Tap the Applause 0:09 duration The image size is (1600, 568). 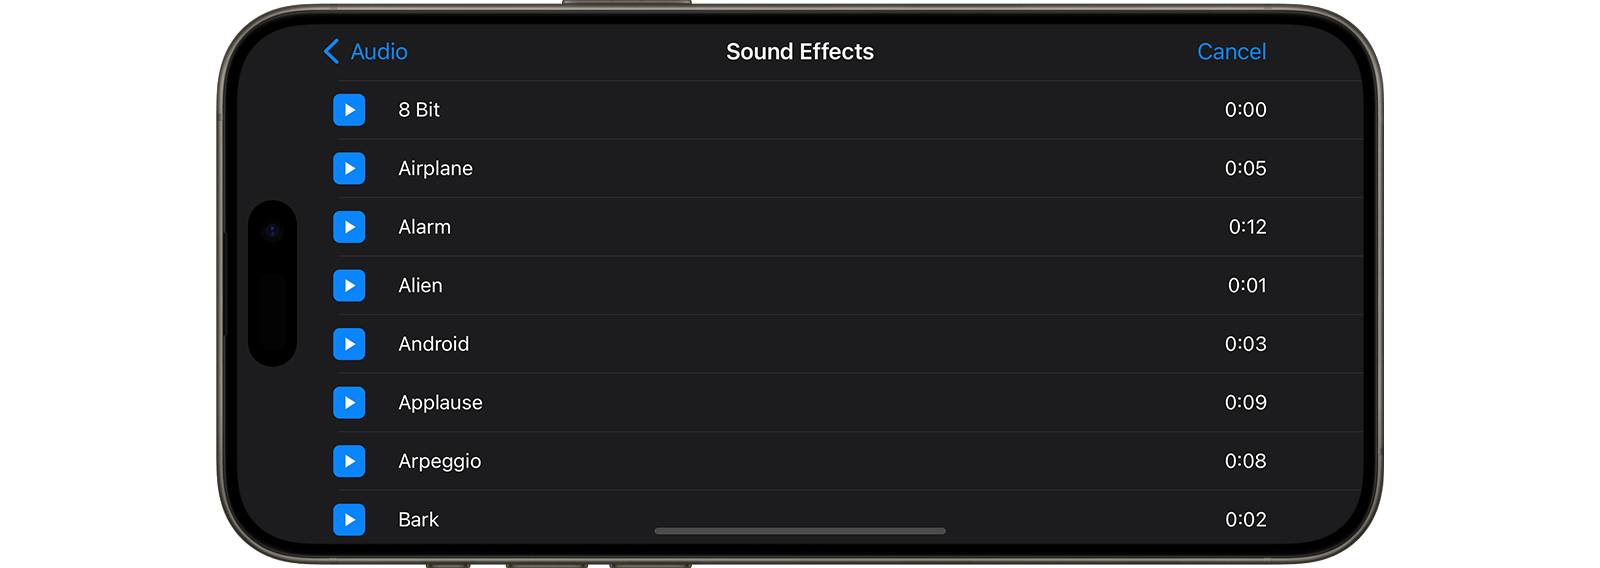click(1246, 403)
